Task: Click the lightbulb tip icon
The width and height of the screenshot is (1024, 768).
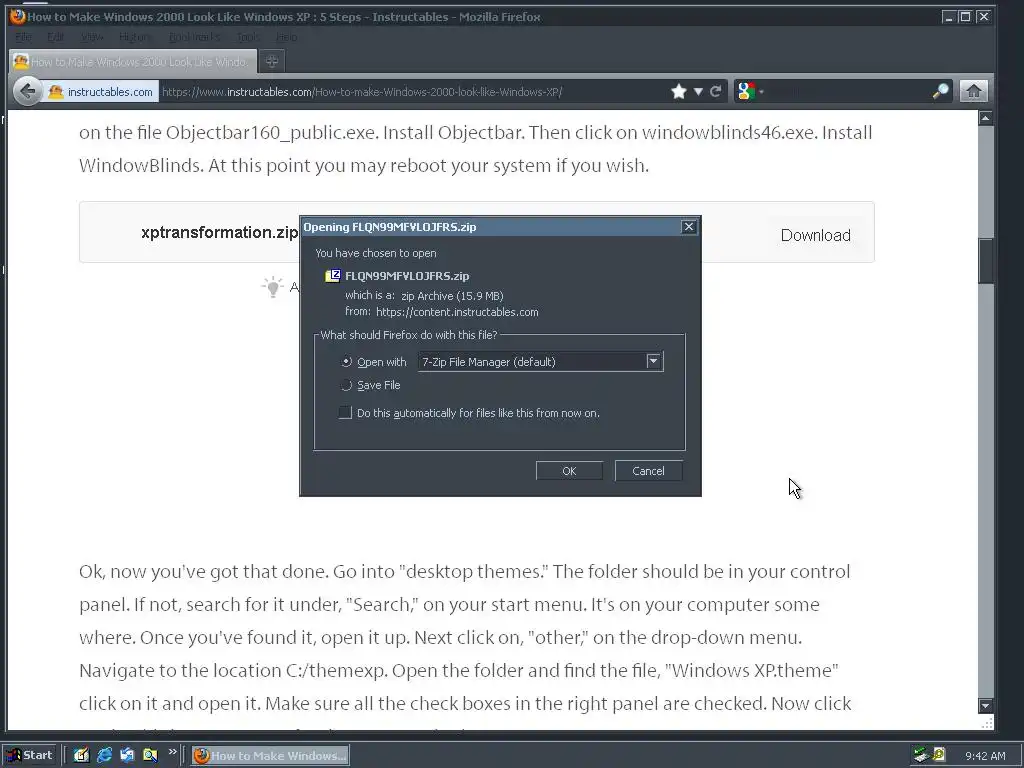Action: click(x=272, y=286)
